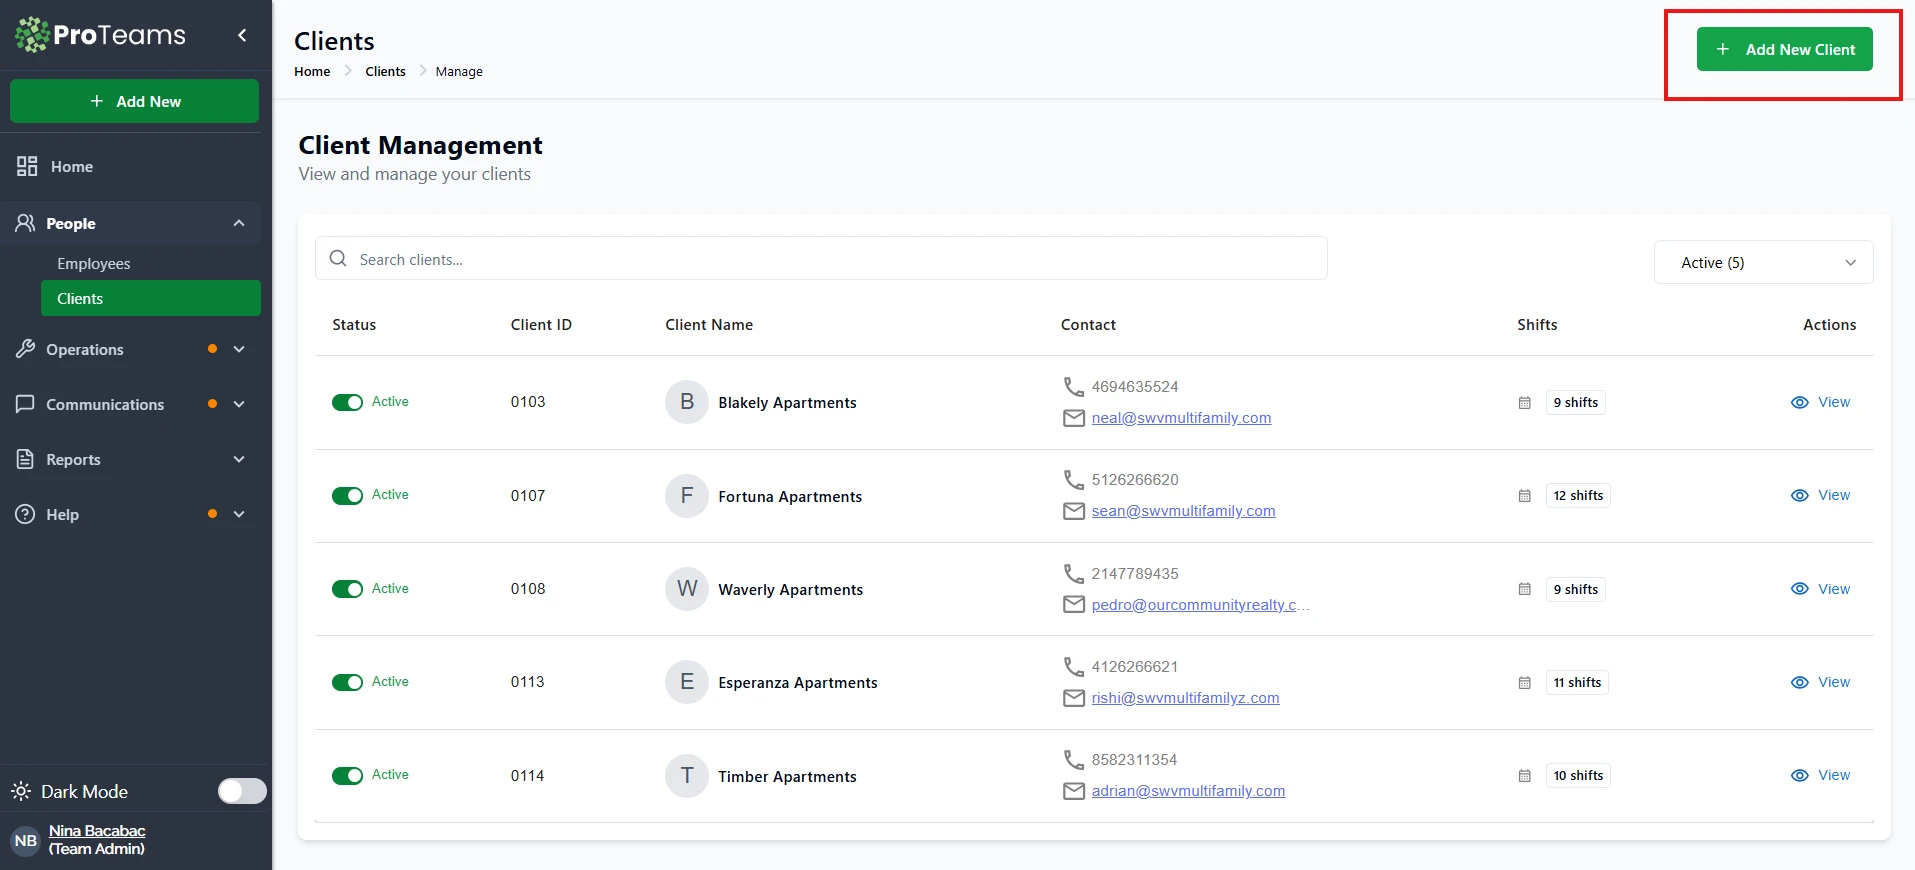Open Employees in the sidebar

pos(94,264)
